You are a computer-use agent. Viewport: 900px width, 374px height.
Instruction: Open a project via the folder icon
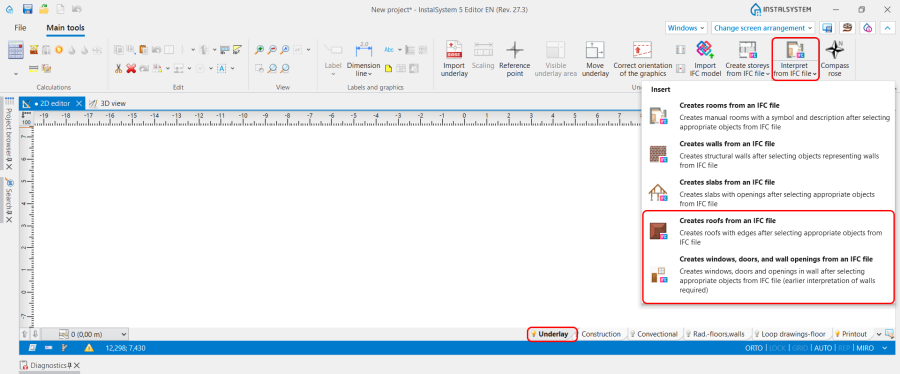[x=44, y=10]
